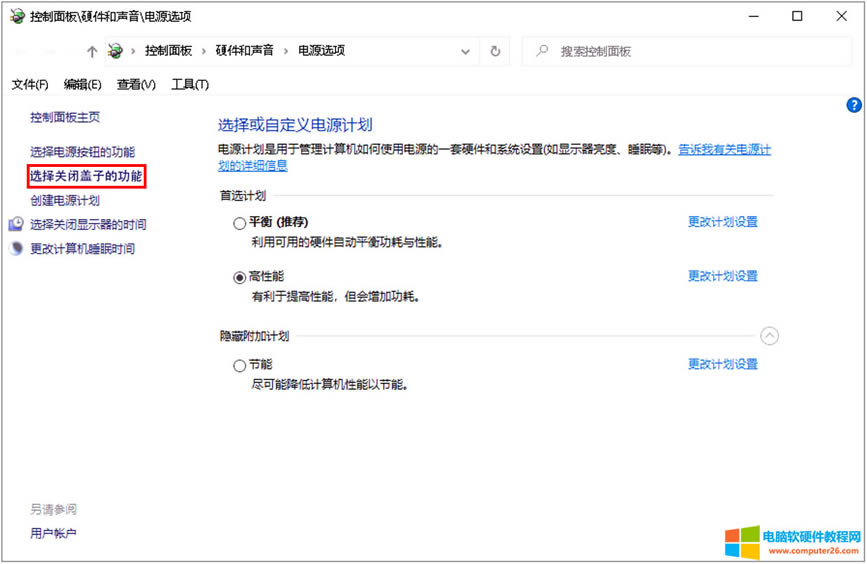Viewport: 867px width, 564px height.
Task: Click 更改计划设置 for the 高性能 plan
Action: (x=722, y=276)
